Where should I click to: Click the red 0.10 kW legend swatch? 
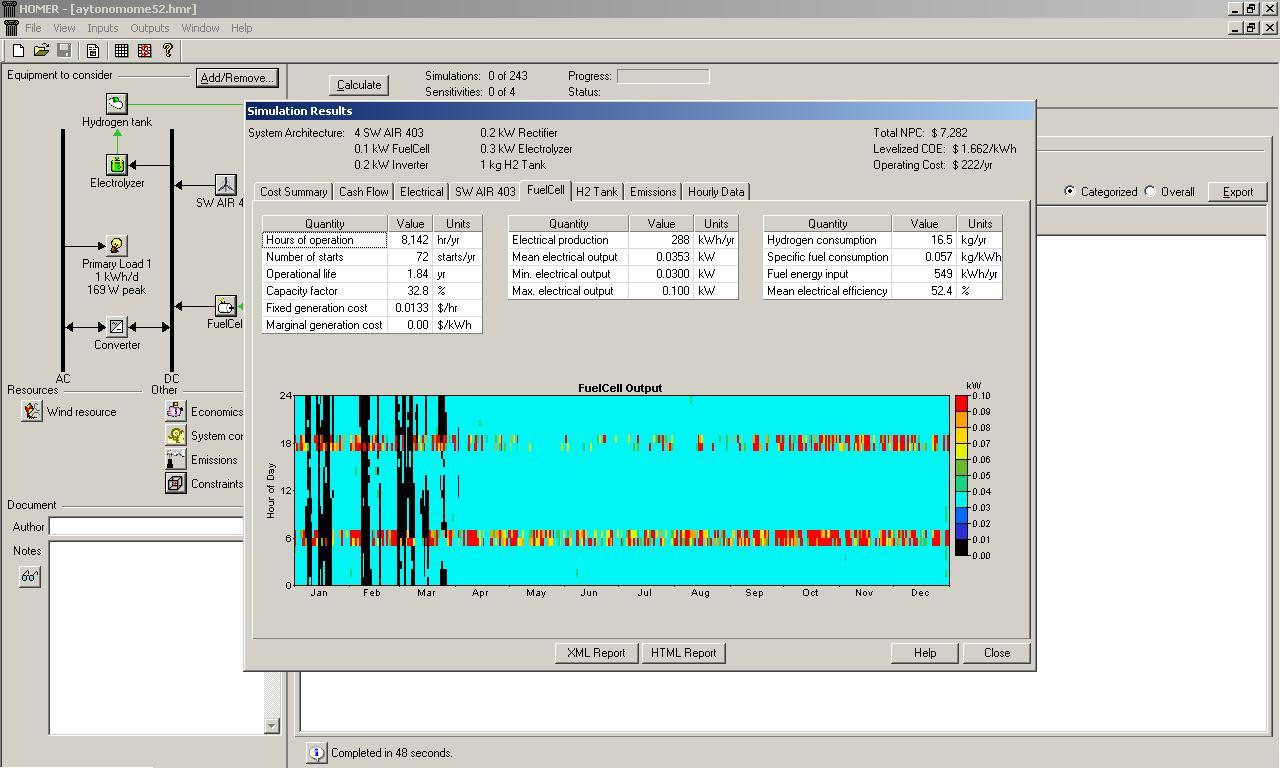961,402
